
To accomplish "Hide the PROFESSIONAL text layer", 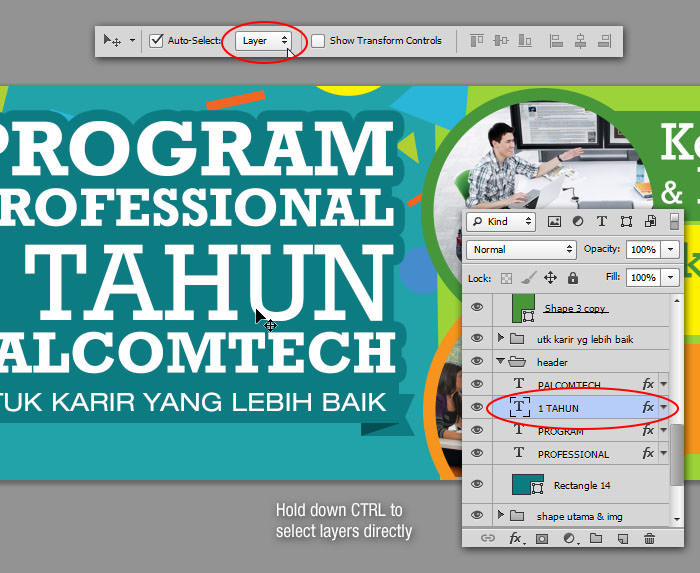I will click(x=477, y=453).
